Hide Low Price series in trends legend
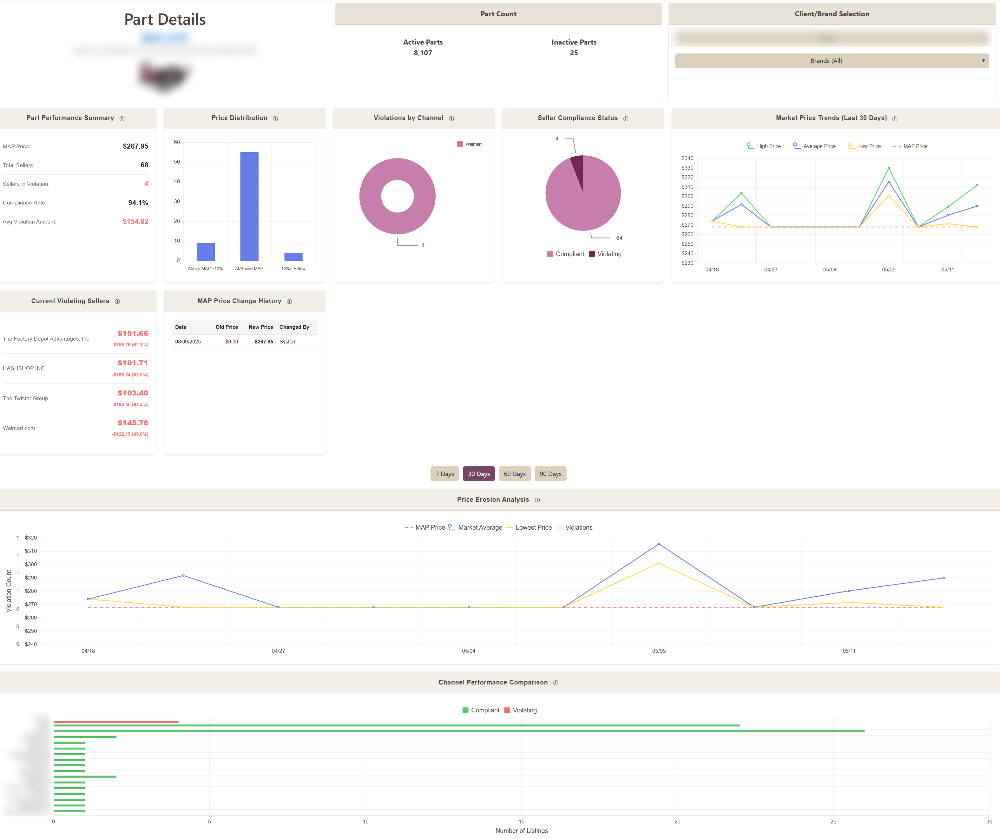The image size is (1000, 839). [x=864, y=146]
